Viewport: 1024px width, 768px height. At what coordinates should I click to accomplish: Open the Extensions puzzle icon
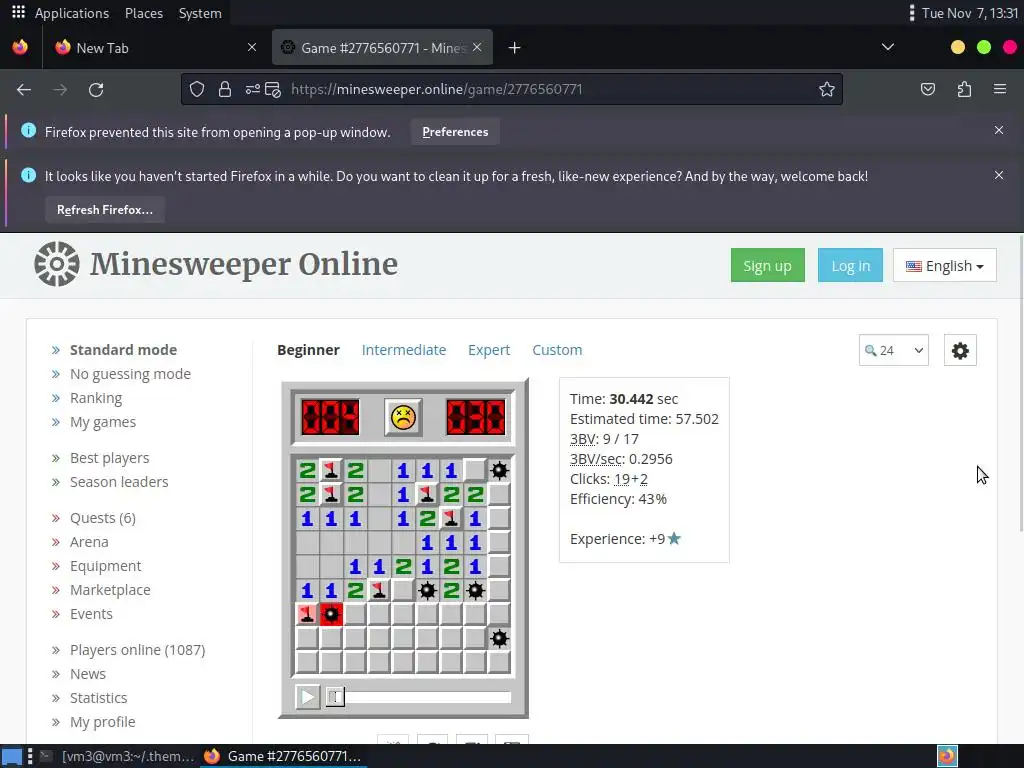[965, 89]
